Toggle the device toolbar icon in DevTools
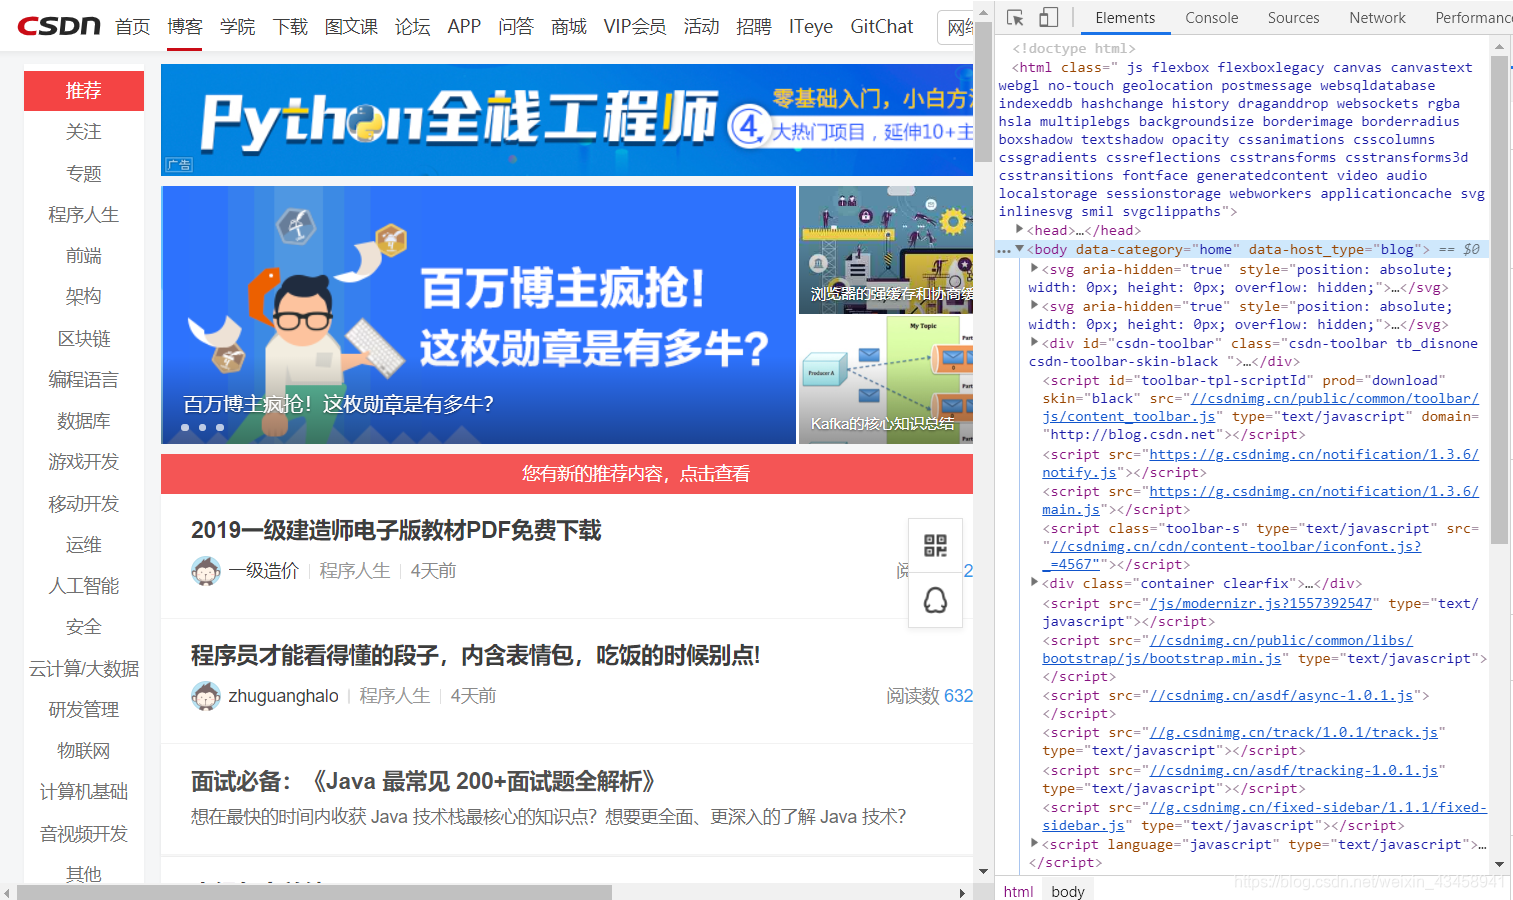This screenshot has width=1513, height=900. click(x=1048, y=18)
